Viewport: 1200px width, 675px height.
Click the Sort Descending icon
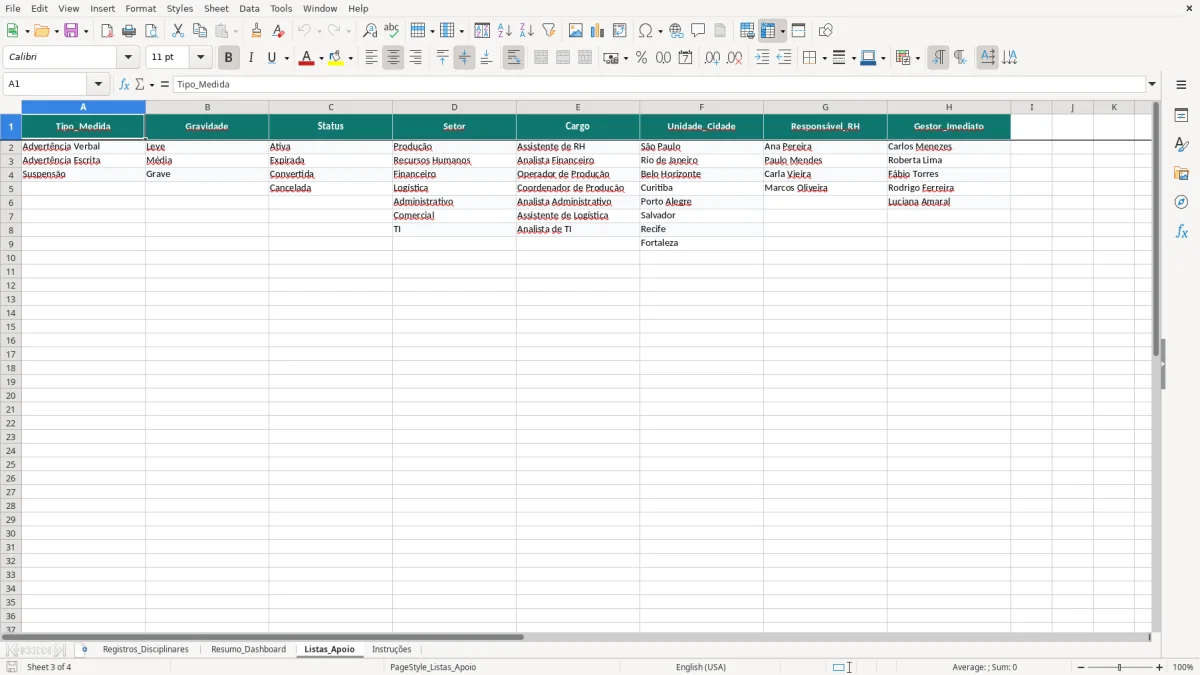click(x=527, y=31)
